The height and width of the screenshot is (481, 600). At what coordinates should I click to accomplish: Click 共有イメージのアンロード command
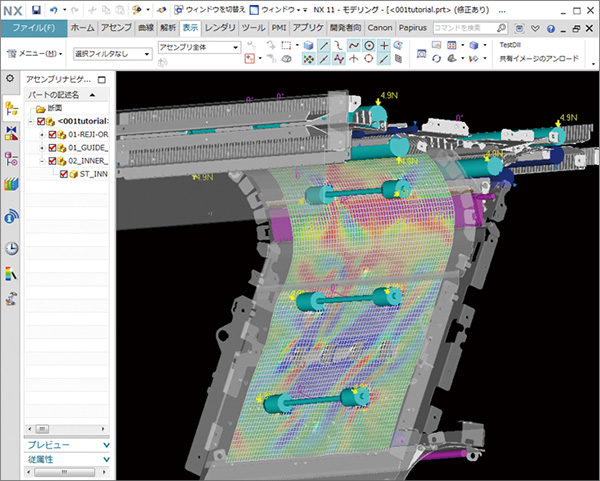[x=539, y=59]
